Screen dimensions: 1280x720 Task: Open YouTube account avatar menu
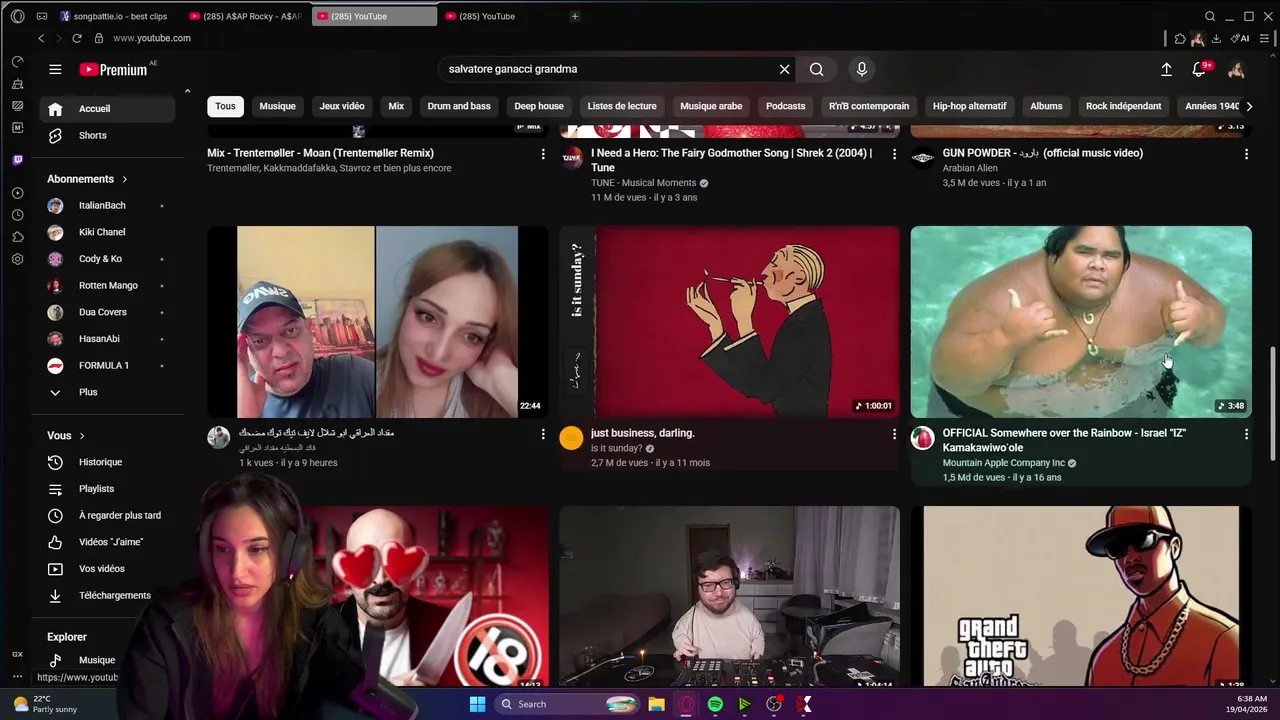pos(1236,69)
